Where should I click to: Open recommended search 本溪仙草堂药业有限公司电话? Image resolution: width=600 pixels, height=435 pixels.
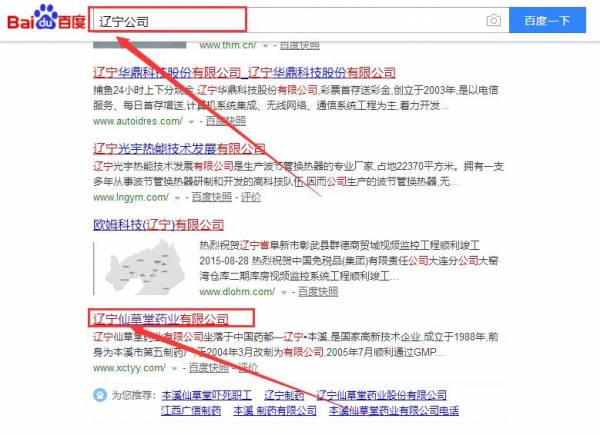point(394,411)
